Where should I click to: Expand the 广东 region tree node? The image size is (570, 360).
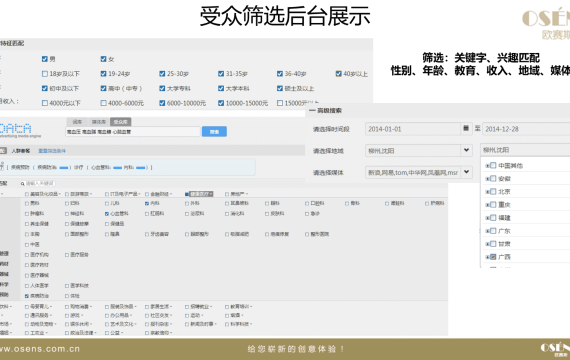tap(487, 231)
